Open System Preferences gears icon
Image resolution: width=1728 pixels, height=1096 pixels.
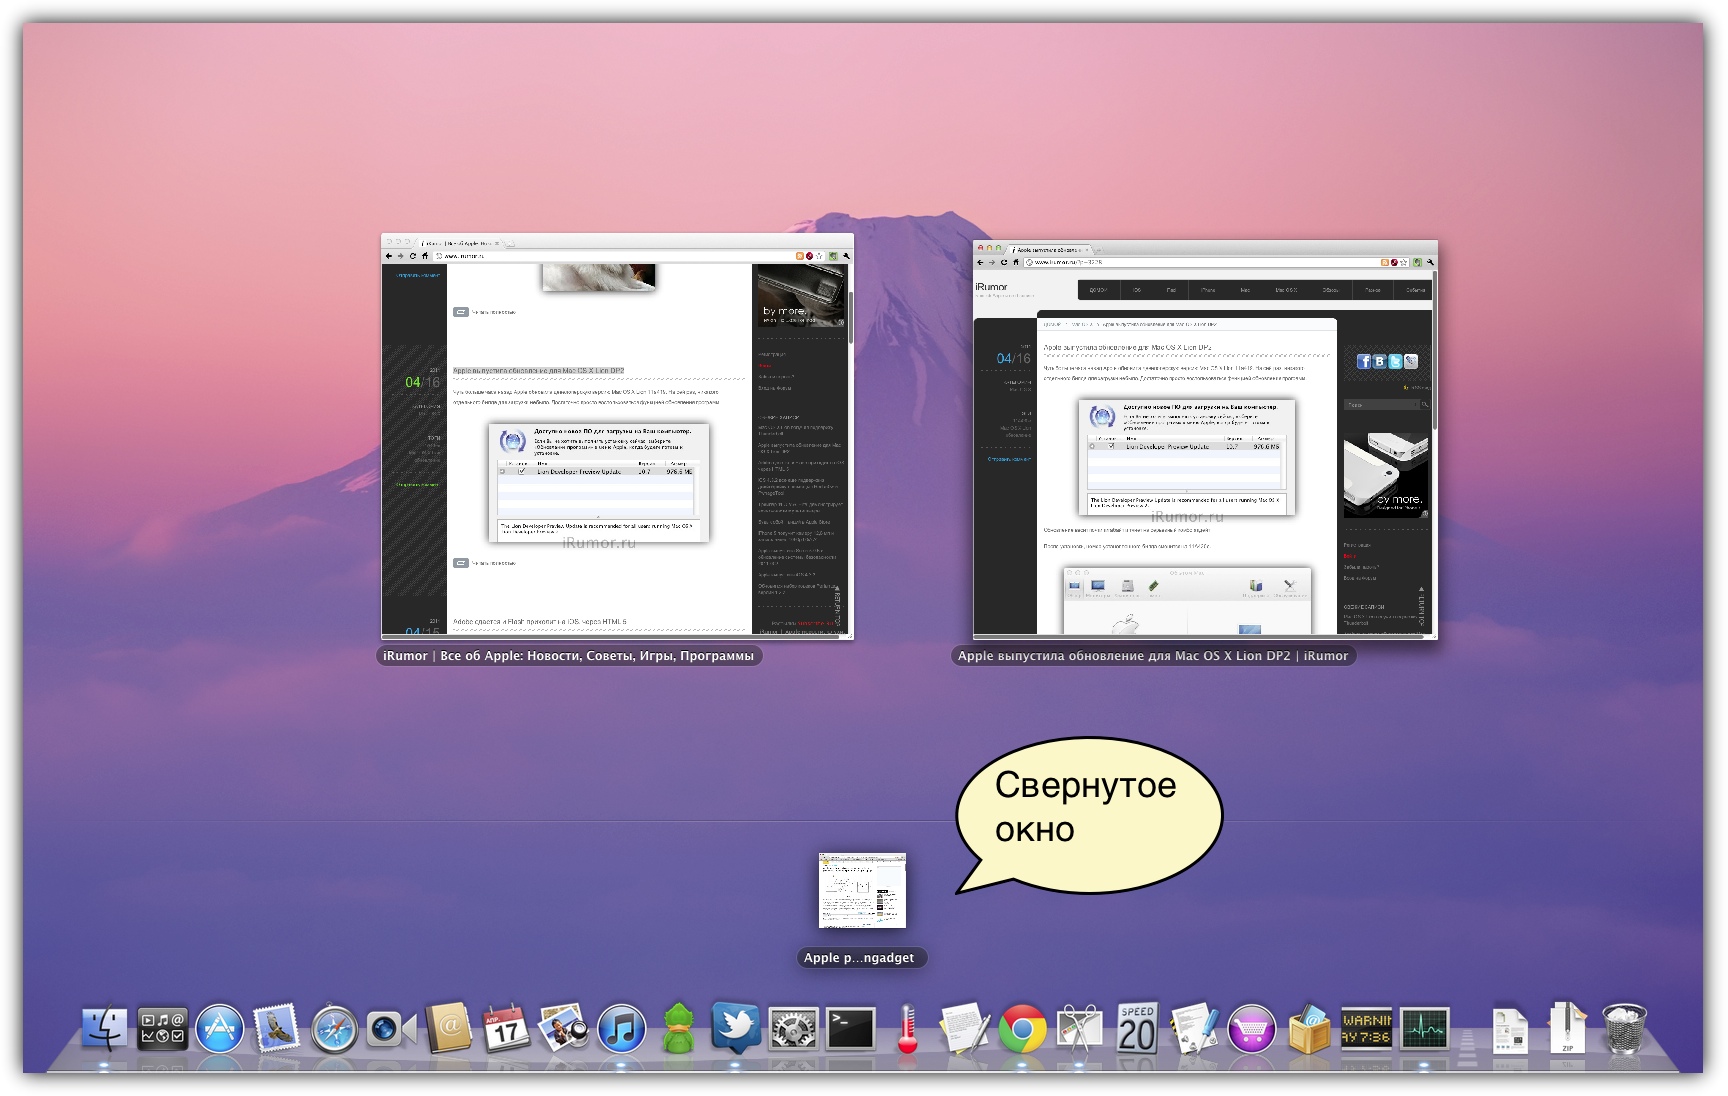793,1029
